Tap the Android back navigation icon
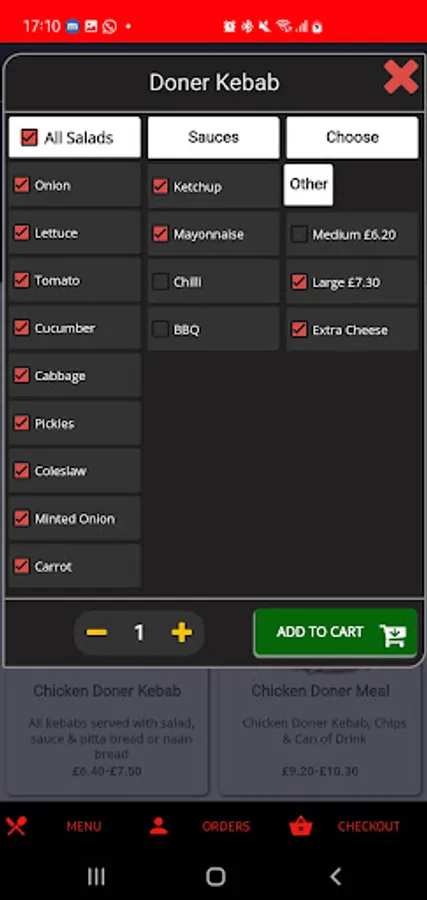 click(336, 876)
